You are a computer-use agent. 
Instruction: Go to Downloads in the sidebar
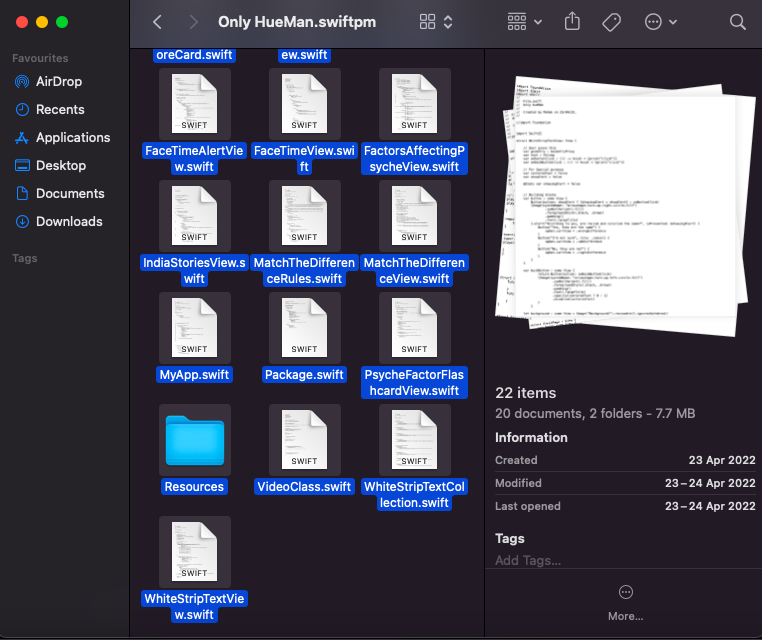click(69, 221)
